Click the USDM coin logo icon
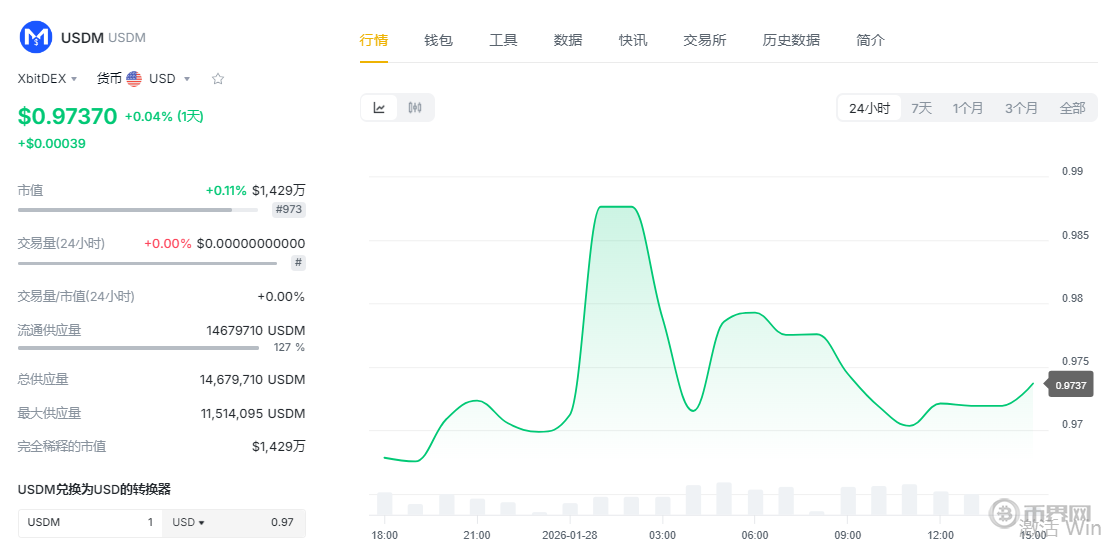Viewport: 1102px width, 541px height. pyautogui.click(x=36, y=38)
